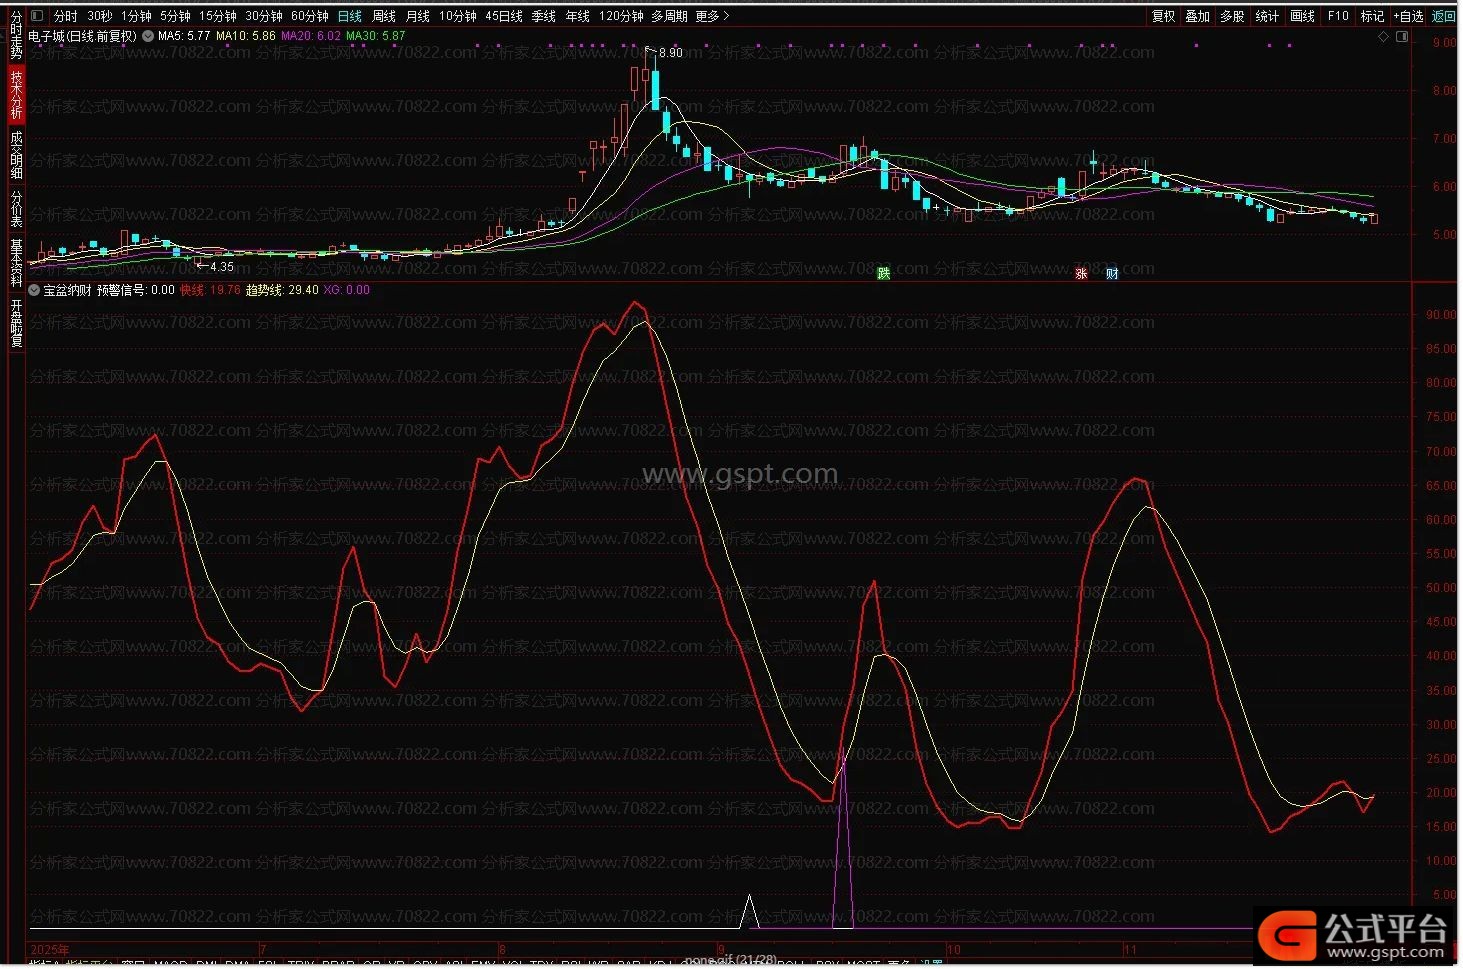Toggle 复权 price adjustment
The width and height of the screenshot is (1463, 969).
click(x=1163, y=16)
